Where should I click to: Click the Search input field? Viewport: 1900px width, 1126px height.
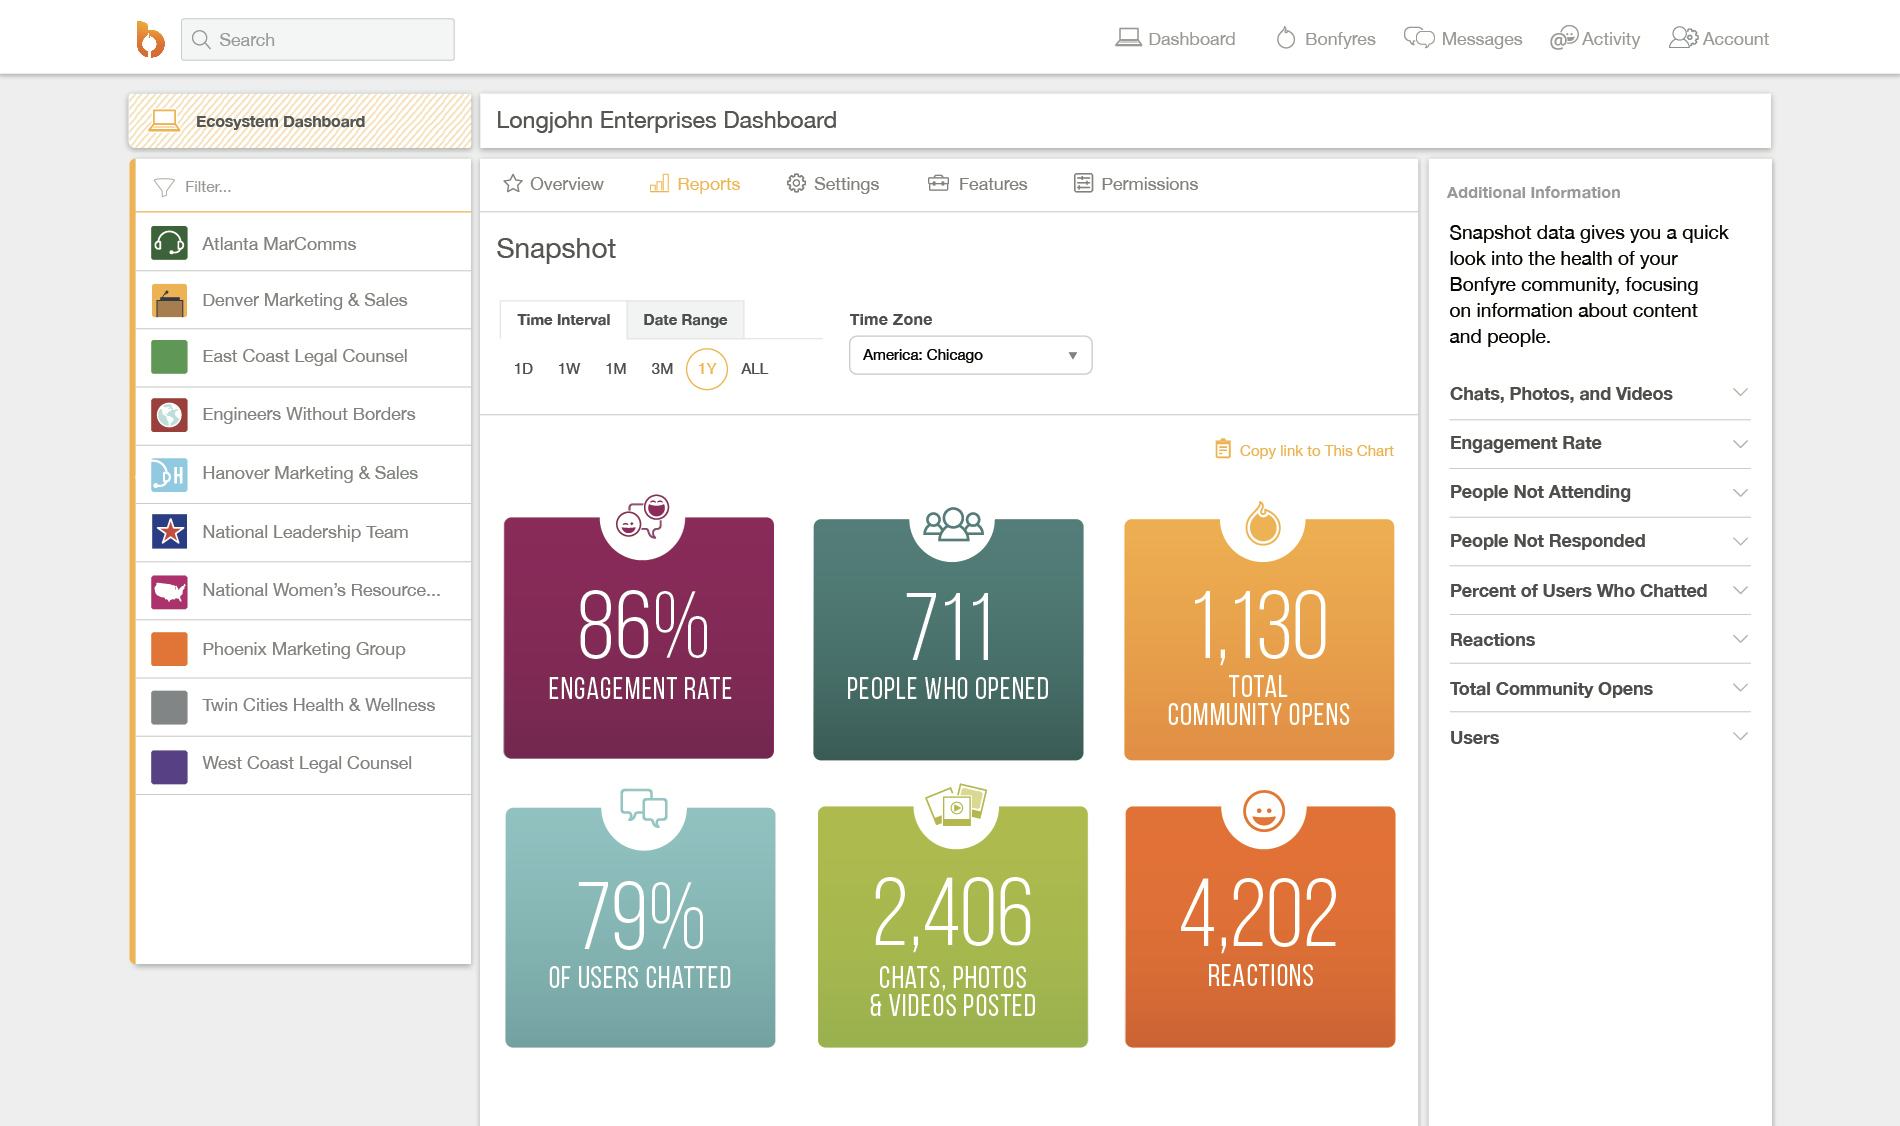click(318, 40)
